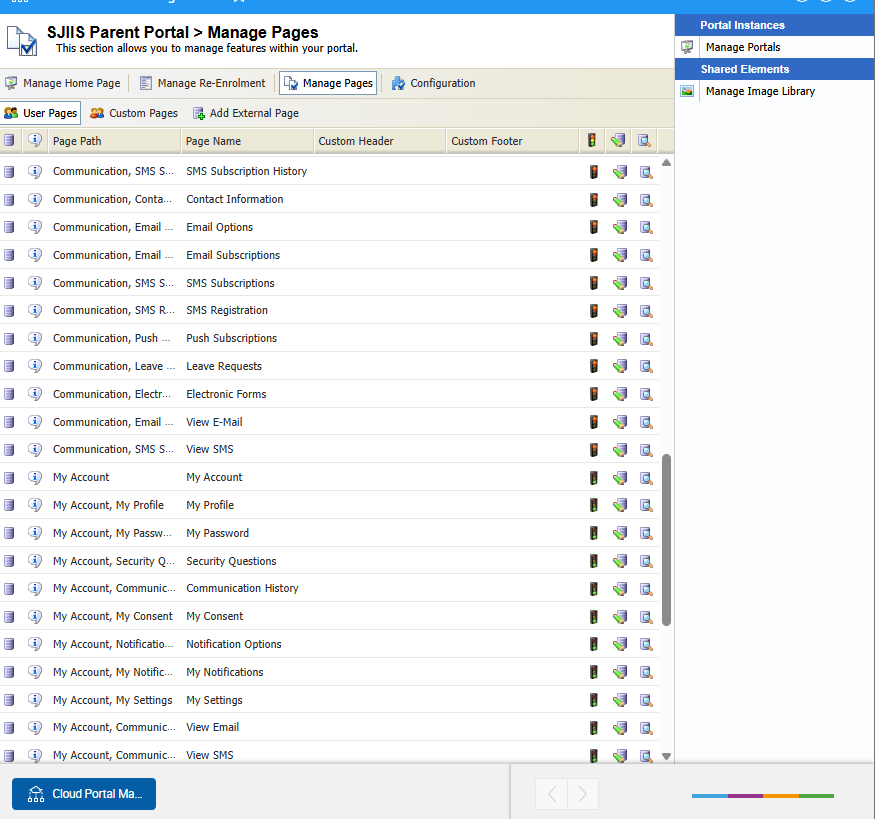
Task: Click the info bubble icon for Electronic Forms
Action: pyautogui.click(x=35, y=394)
